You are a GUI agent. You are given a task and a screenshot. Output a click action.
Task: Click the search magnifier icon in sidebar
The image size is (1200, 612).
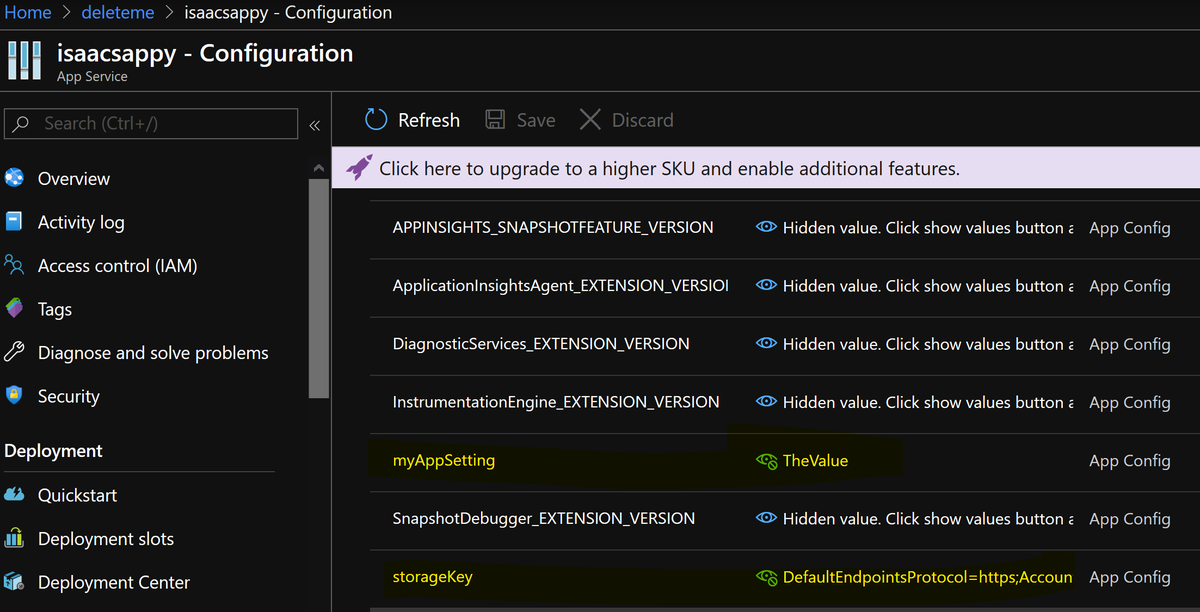21,124
